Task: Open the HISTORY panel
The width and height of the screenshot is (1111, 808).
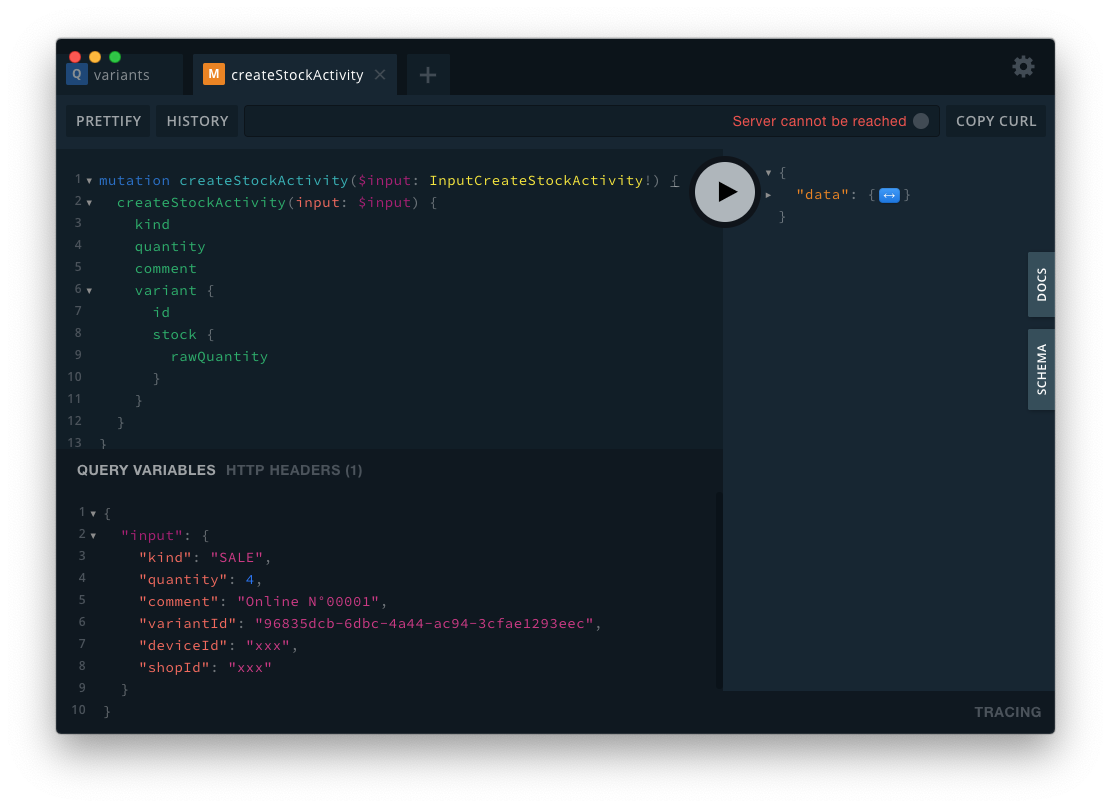Action: point(197,121)
